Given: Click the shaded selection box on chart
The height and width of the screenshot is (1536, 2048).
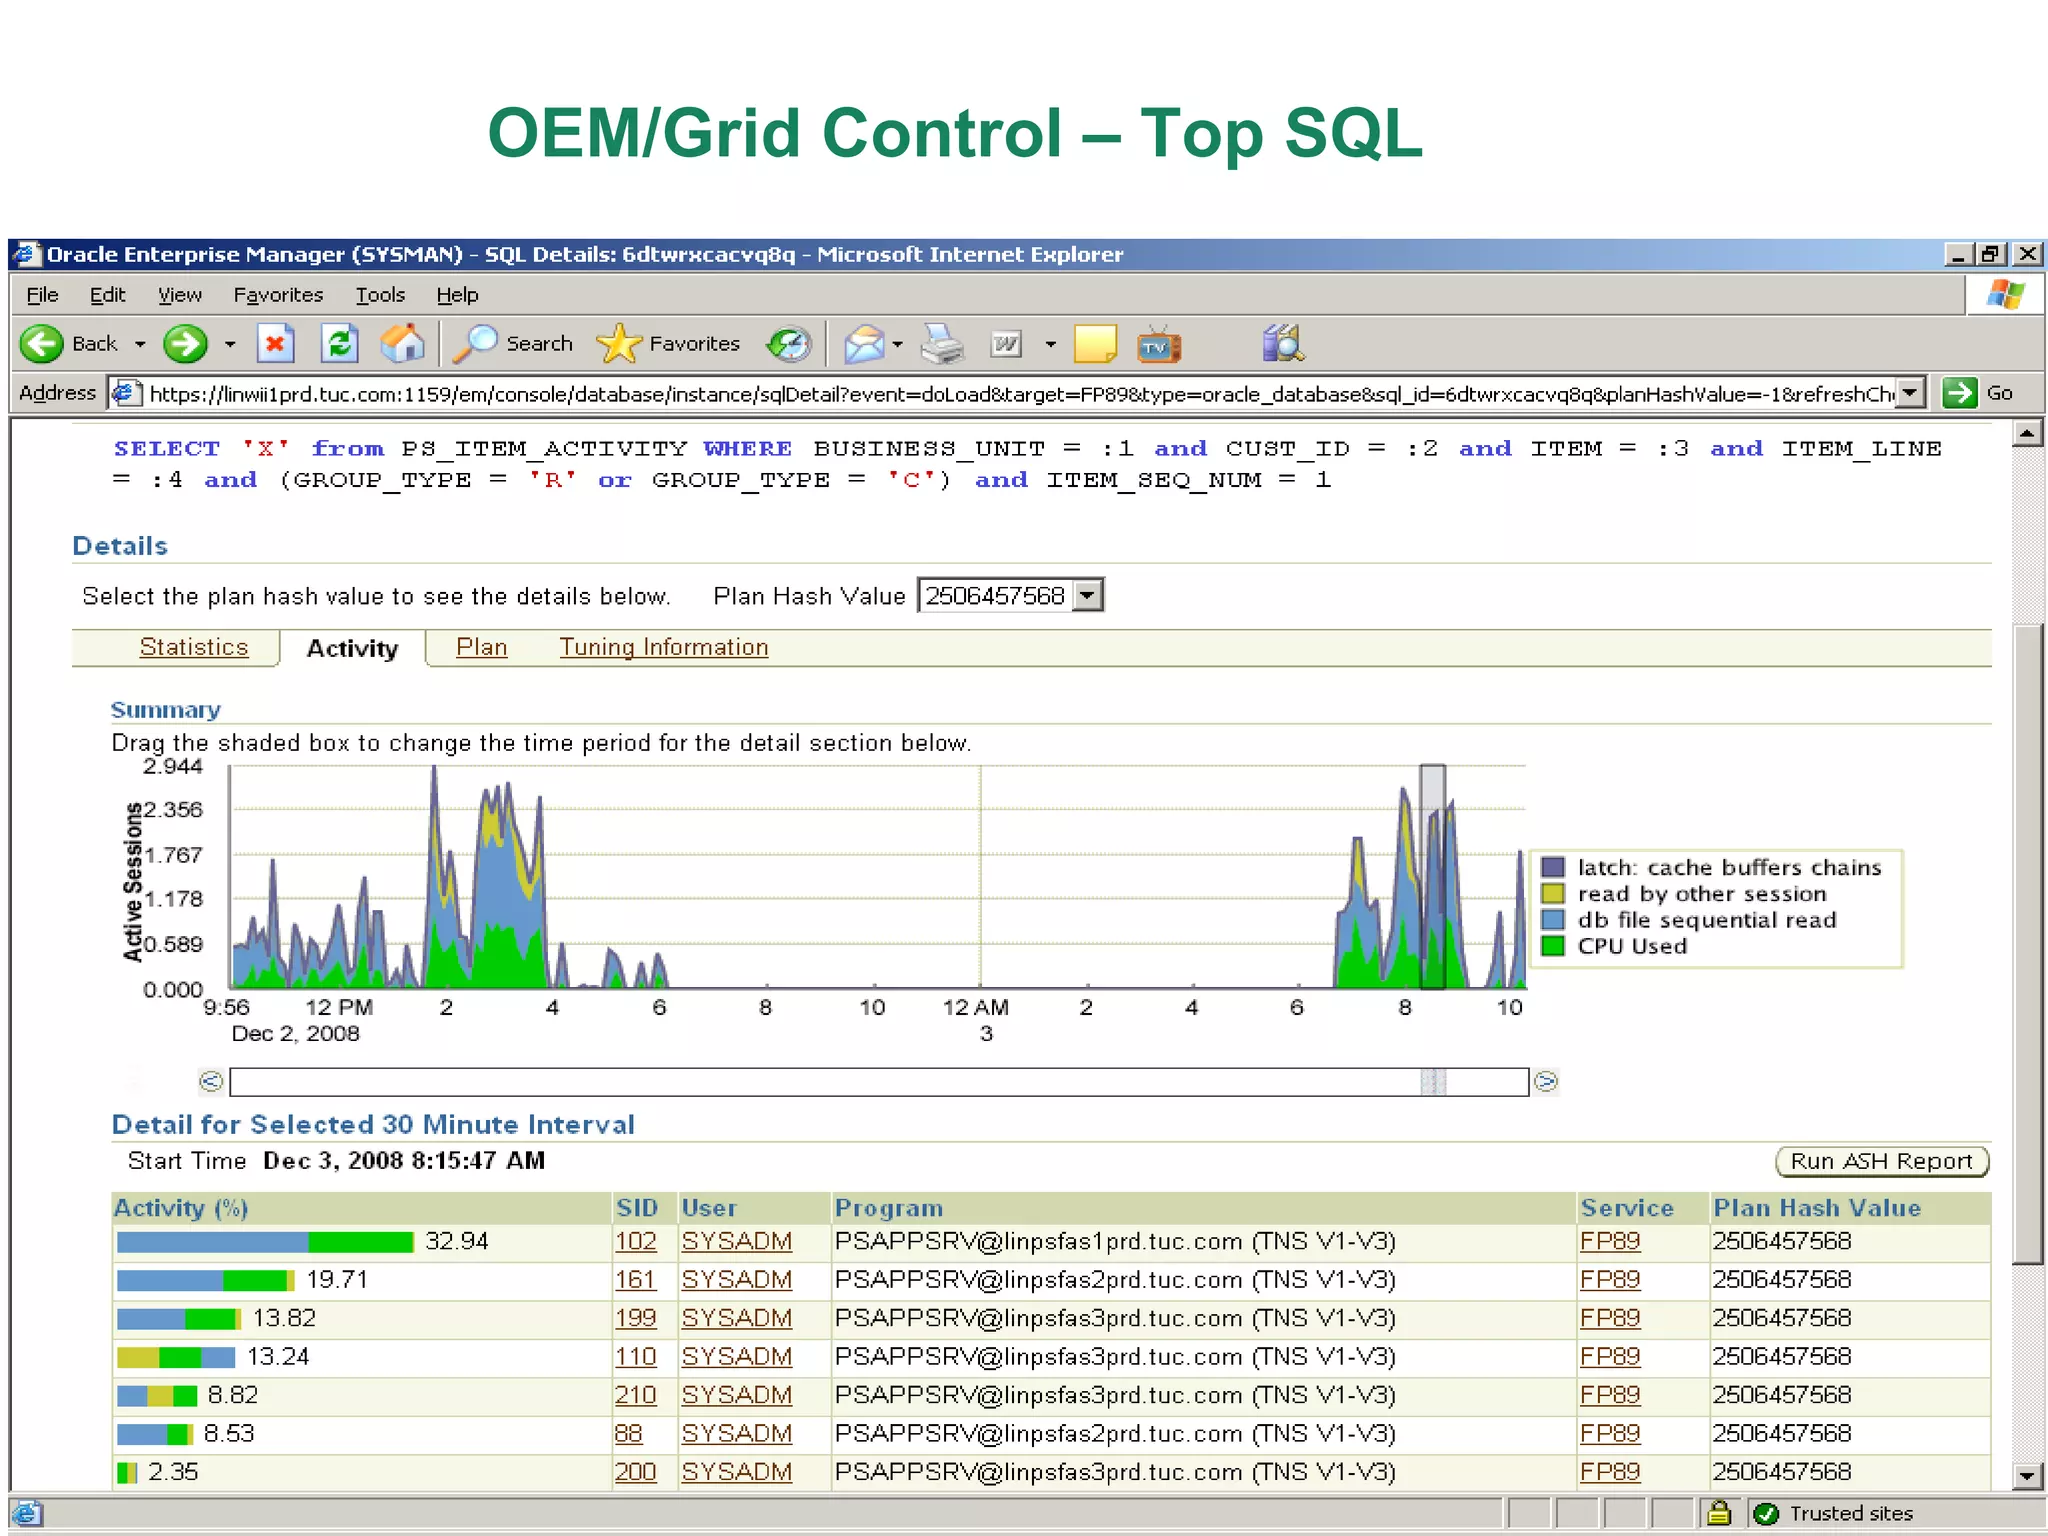Looking at the screenshot, I should [x=1433, y=877].
